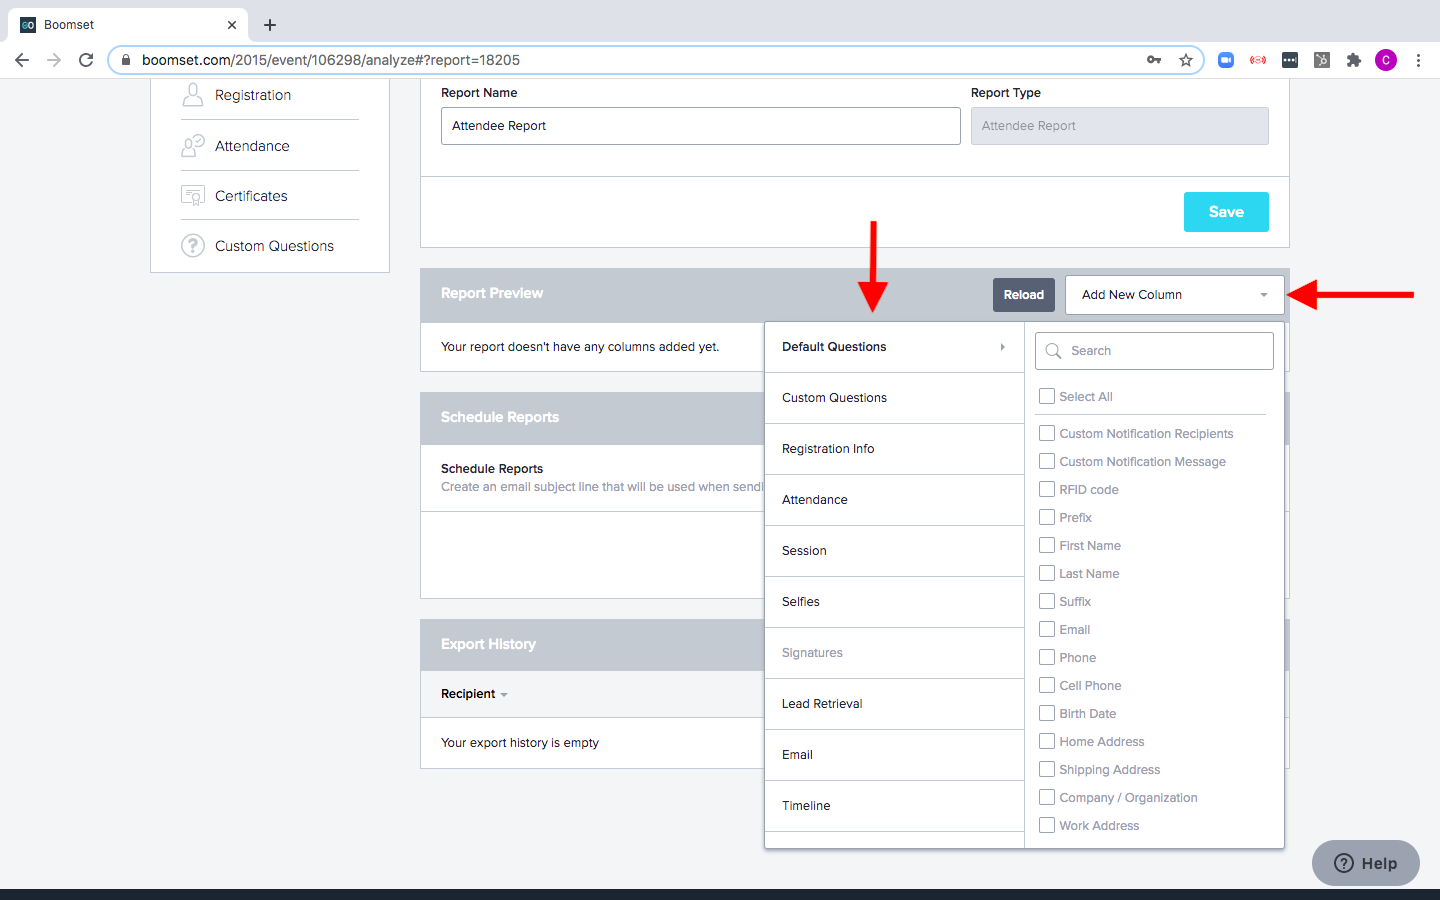1440x900 pixels.
Task: Click the red extension icon in toolbar
Action: pyautogui.click(x=1258, y=60)
